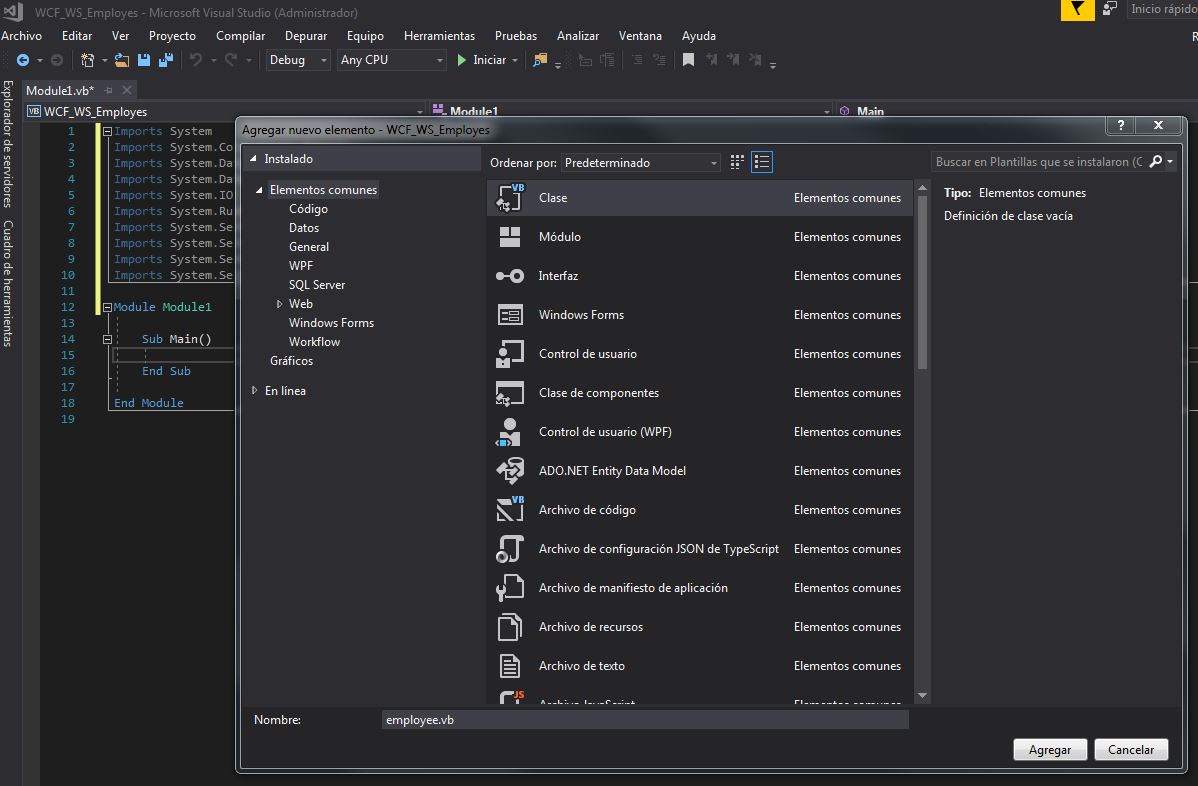Expand the En línea section
The height and width of the screenshot is (786, 1198).
point(254,390)
